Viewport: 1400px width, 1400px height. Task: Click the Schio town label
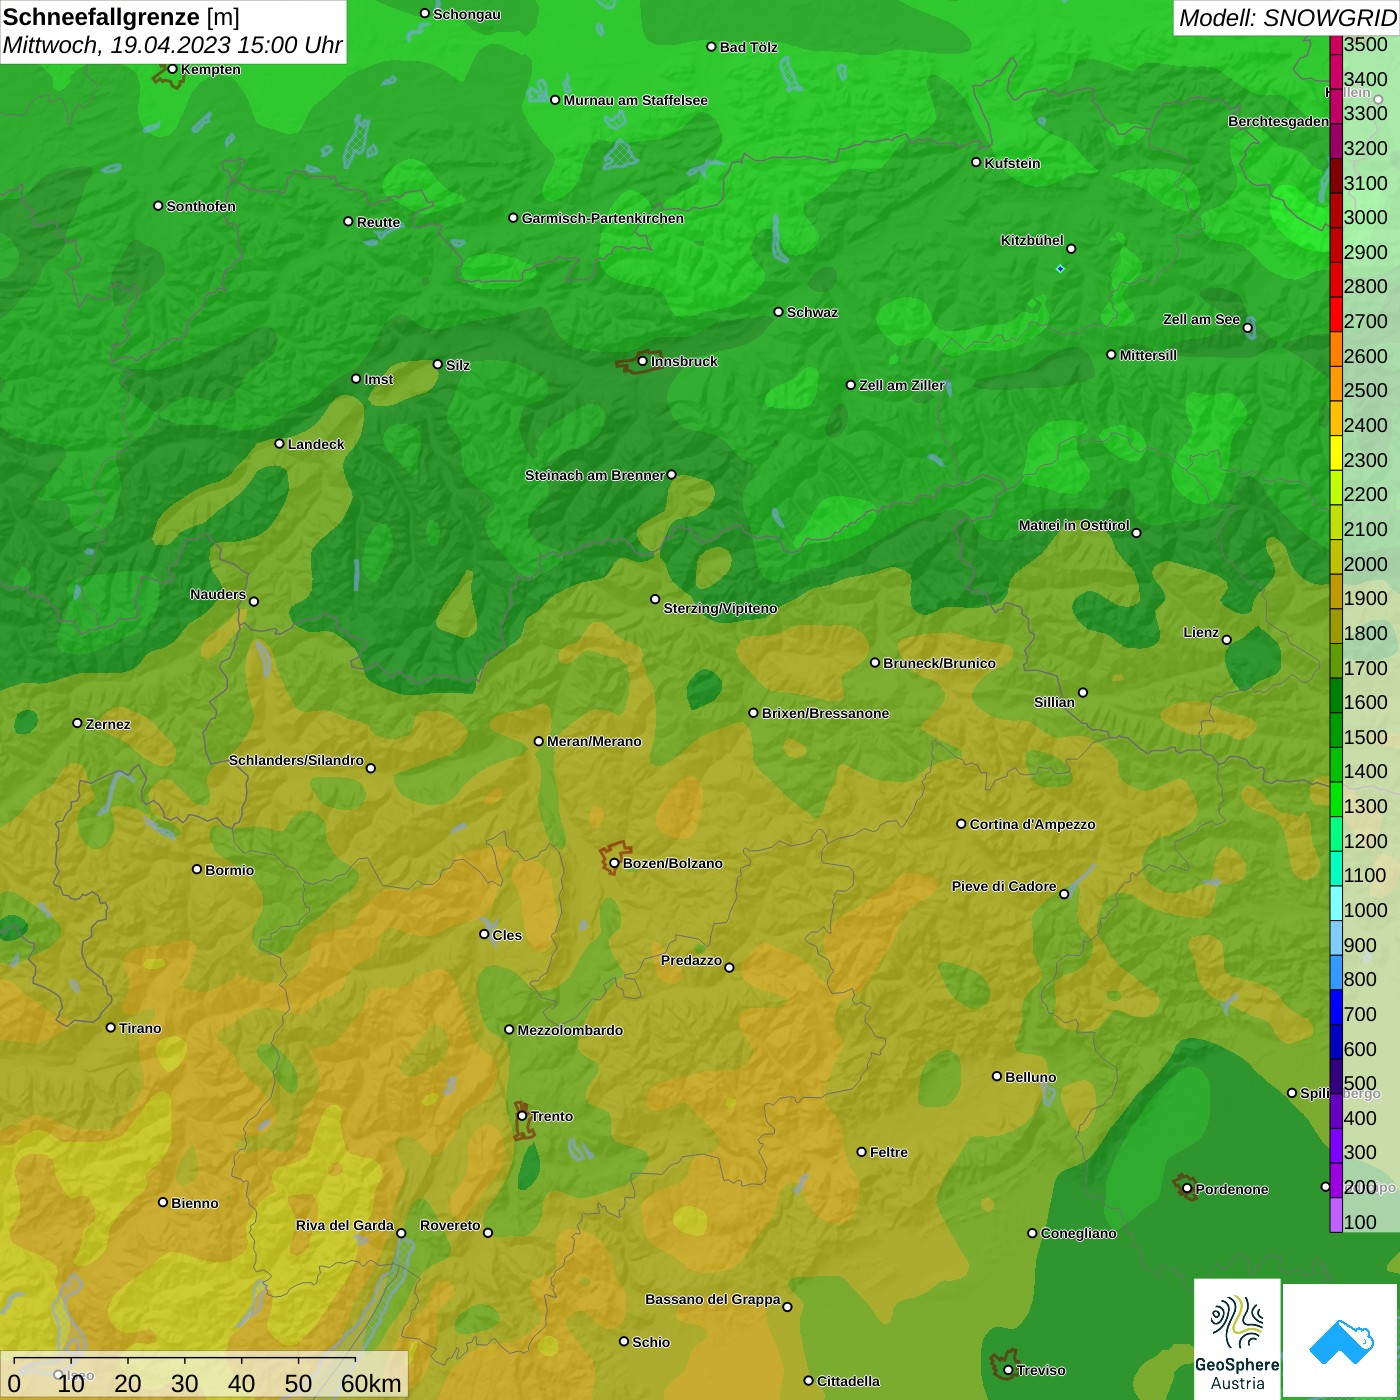point(651,1342)
